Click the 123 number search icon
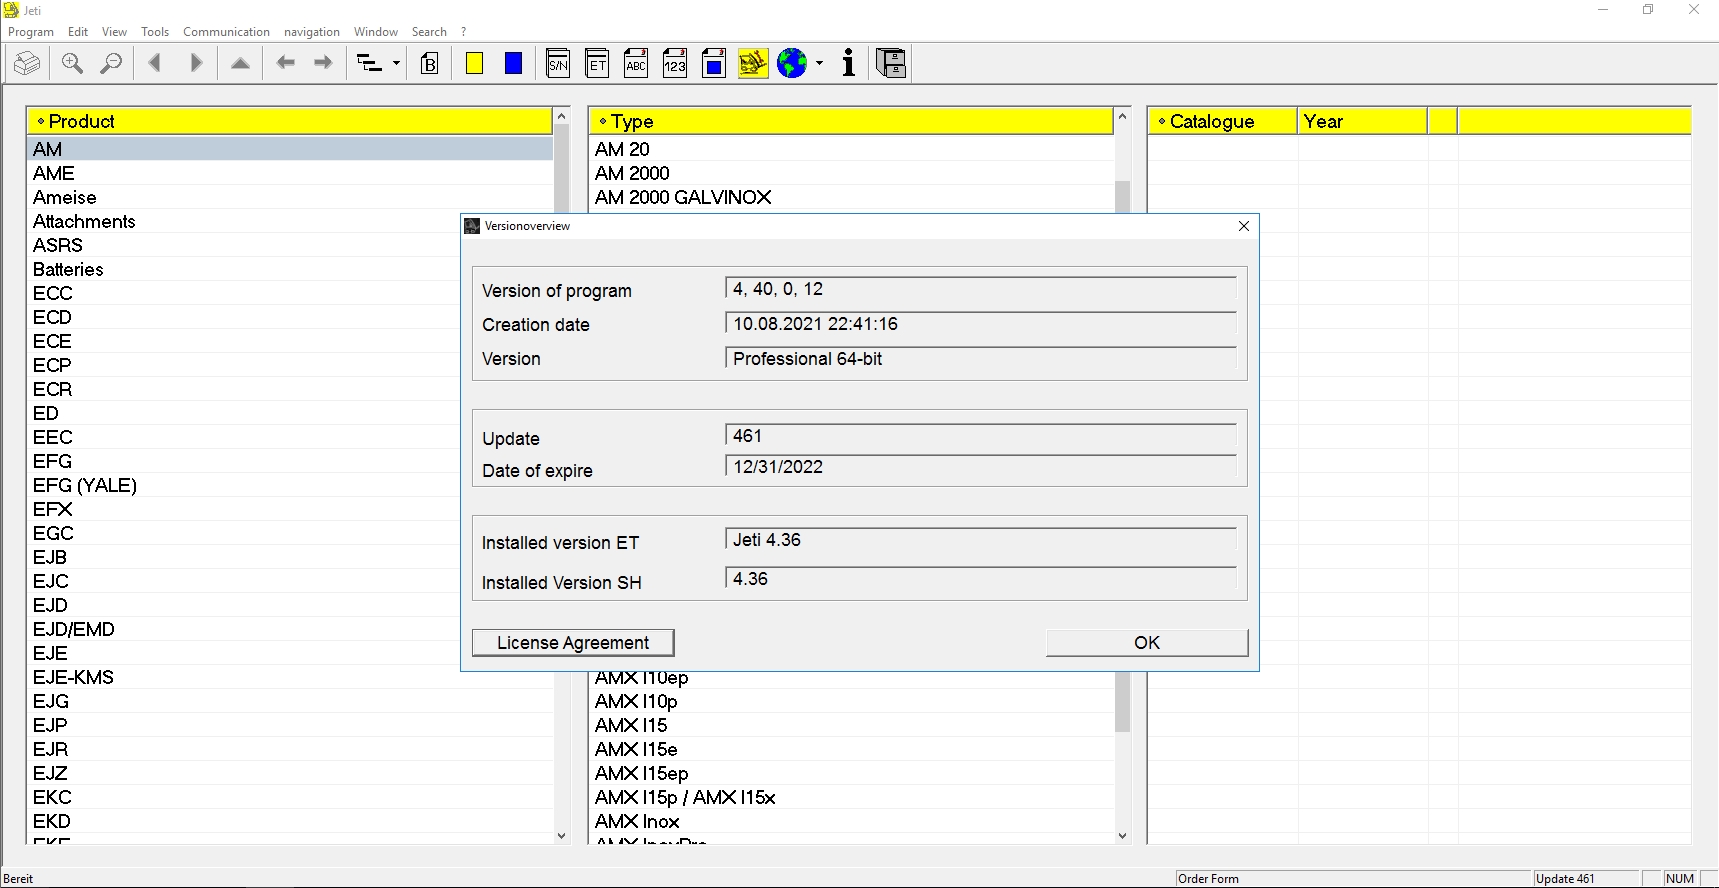Screen dimensions: 1719x888 (675, 64)
